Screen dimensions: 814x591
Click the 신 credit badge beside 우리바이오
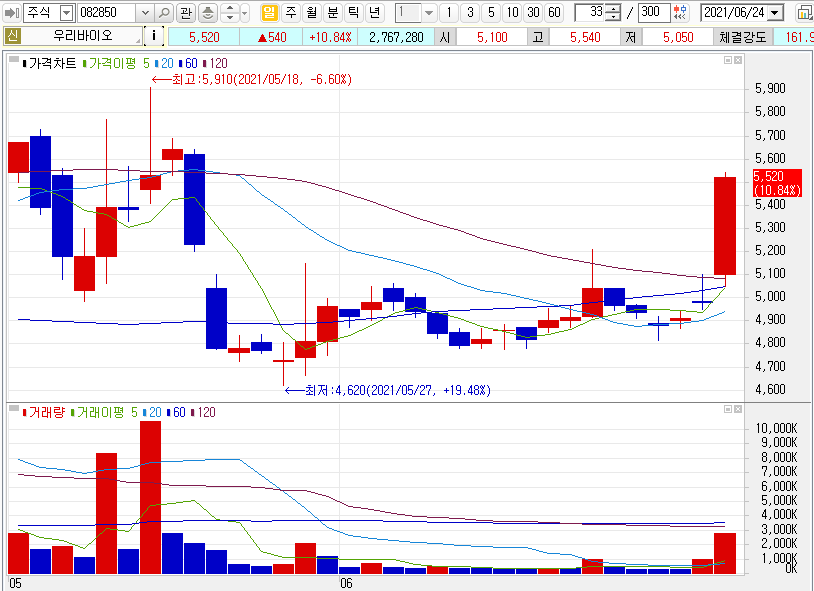point(12,36)
